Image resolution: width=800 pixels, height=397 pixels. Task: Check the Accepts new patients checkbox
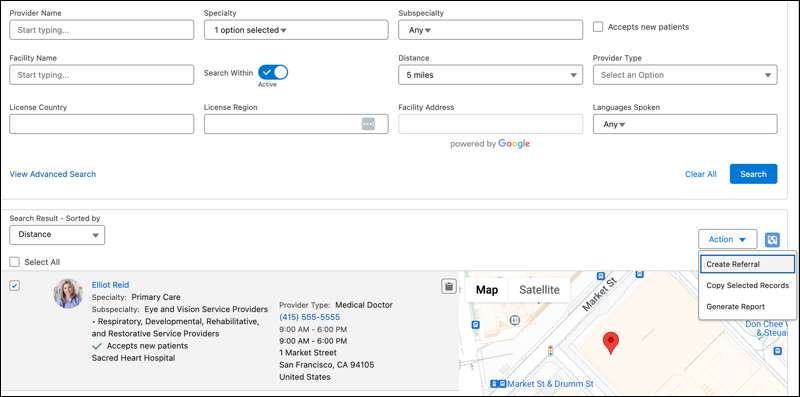[x=598, y=27]
